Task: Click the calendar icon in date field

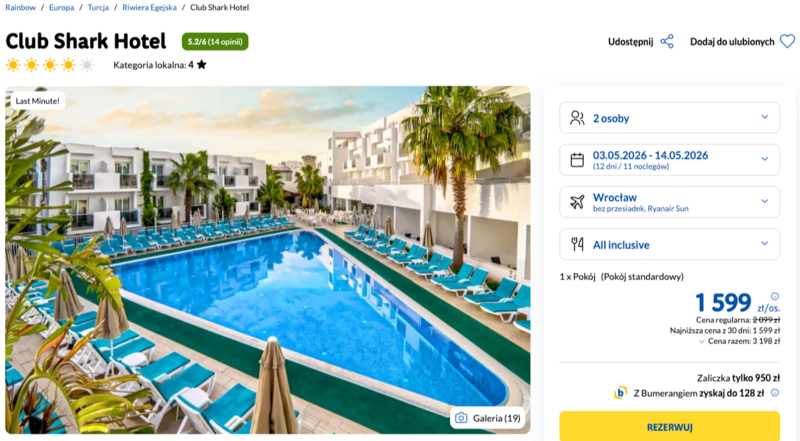Action: tap(577, 160)
